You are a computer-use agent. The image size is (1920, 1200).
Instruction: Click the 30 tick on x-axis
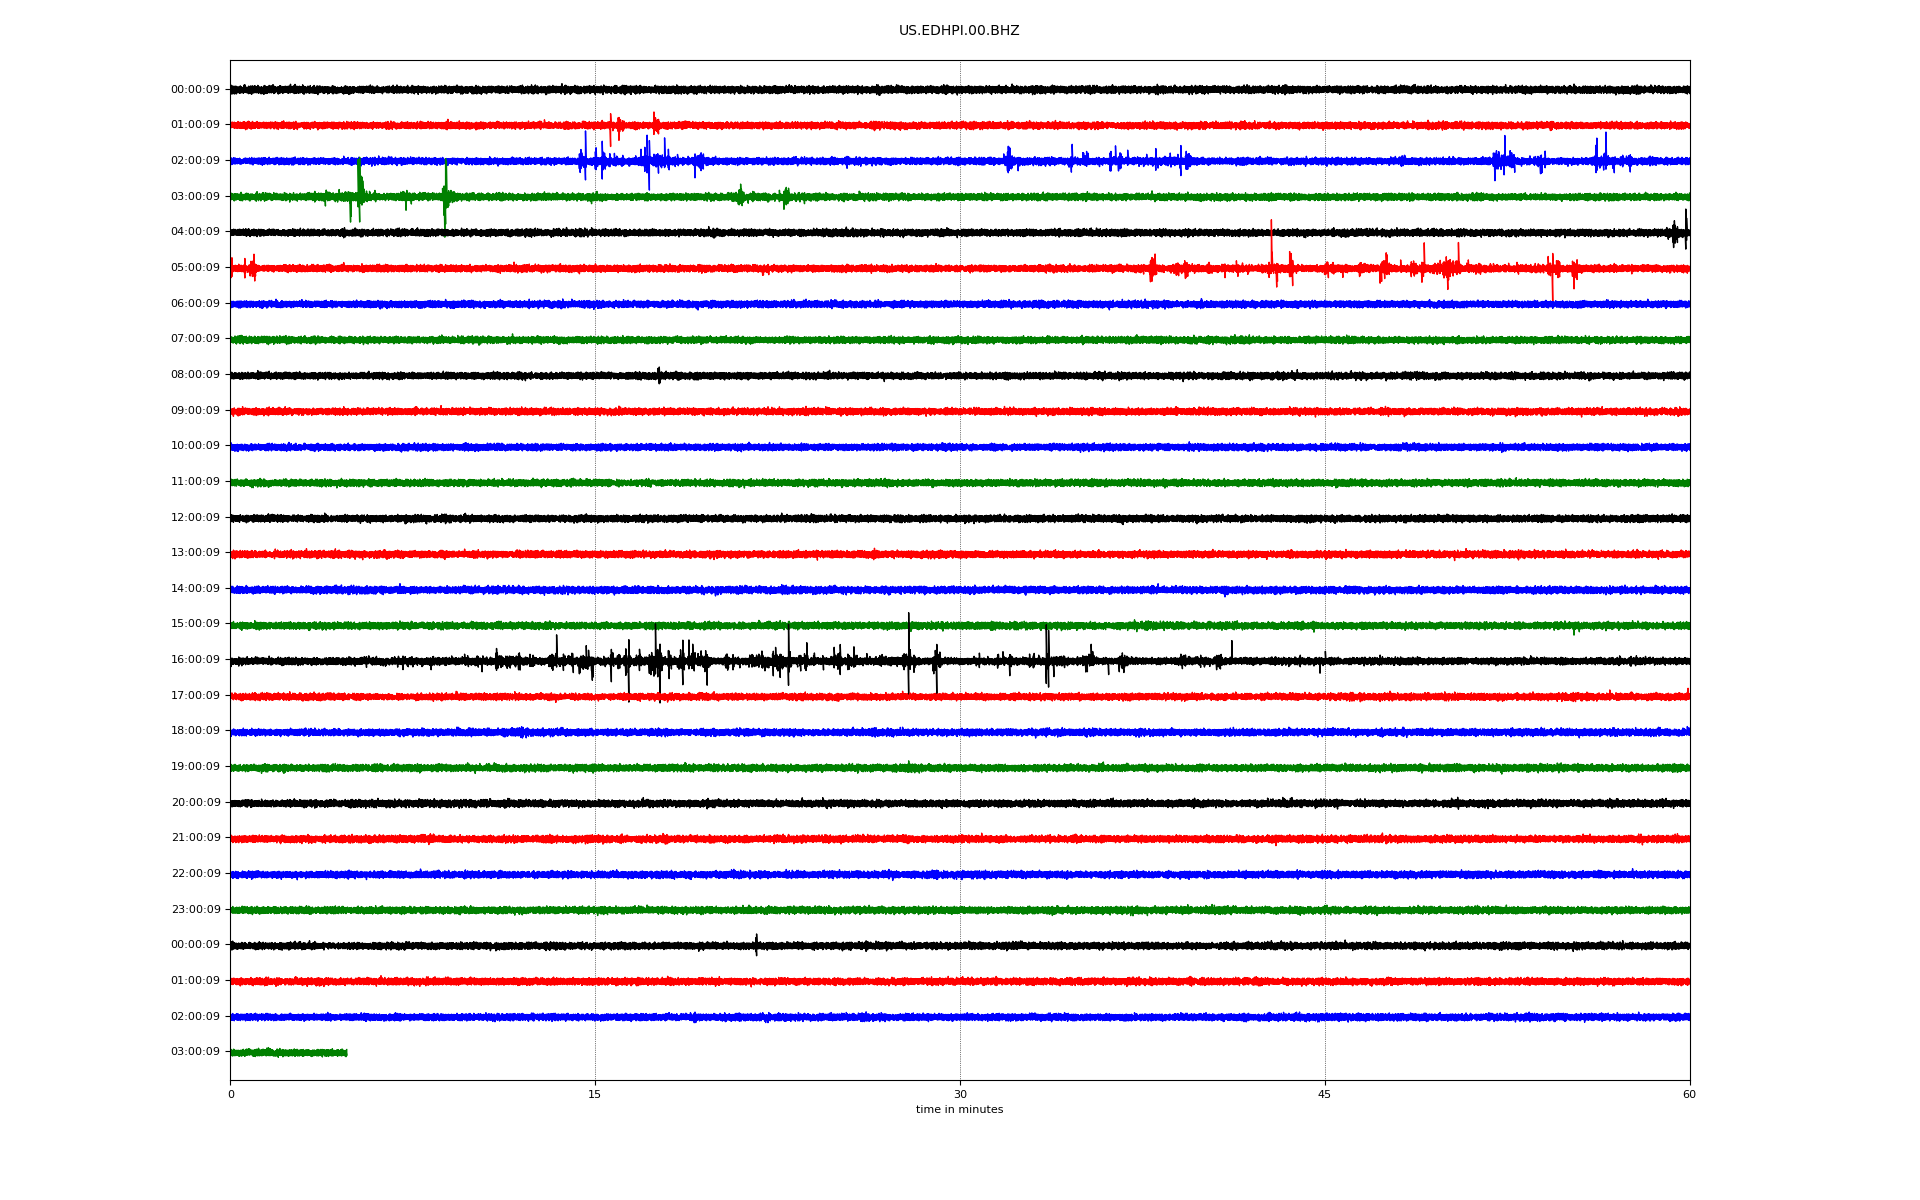tap(960, 1094)
